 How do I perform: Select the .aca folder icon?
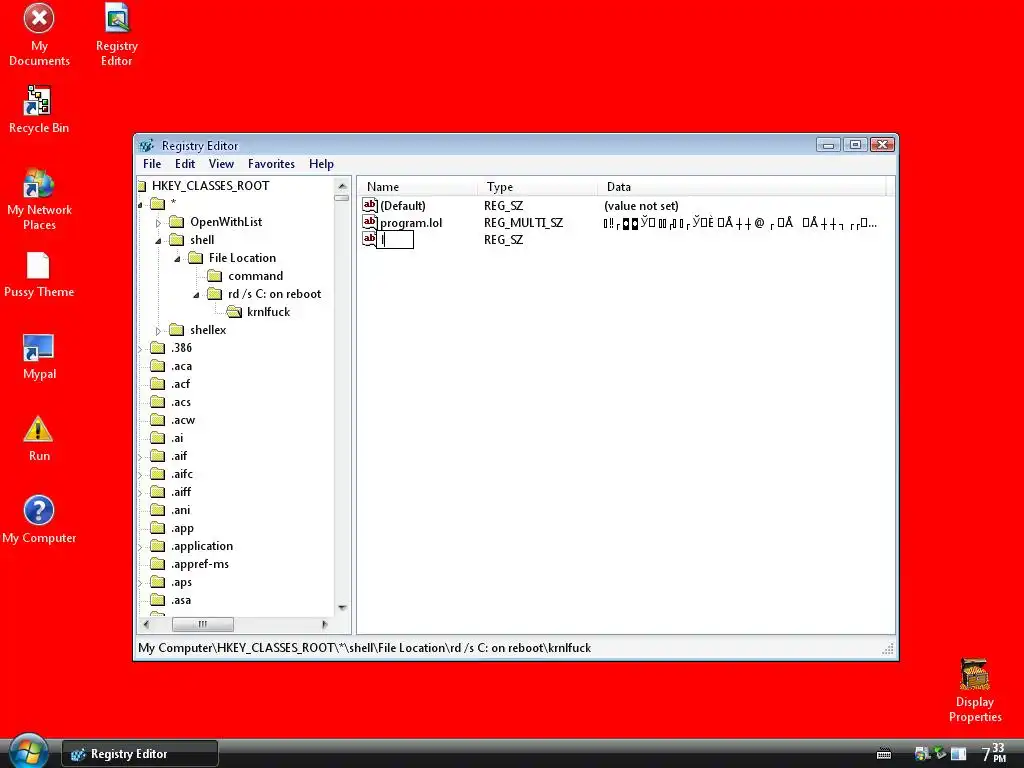coord(157,366)
